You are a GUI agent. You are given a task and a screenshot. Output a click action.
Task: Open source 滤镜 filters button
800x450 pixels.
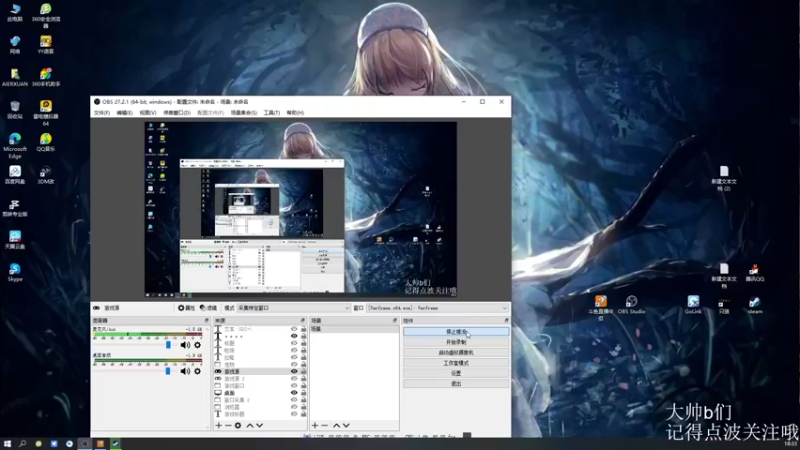tap(208, 308)
